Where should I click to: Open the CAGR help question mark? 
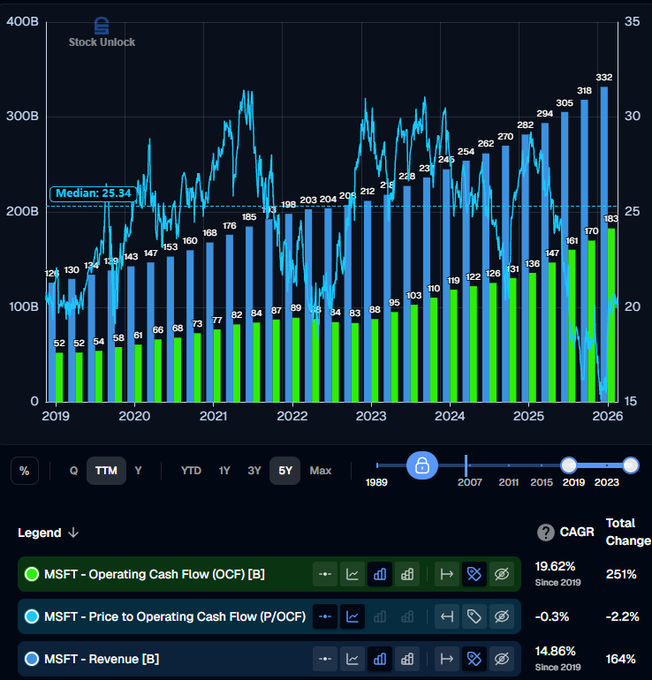coord(546,532)
